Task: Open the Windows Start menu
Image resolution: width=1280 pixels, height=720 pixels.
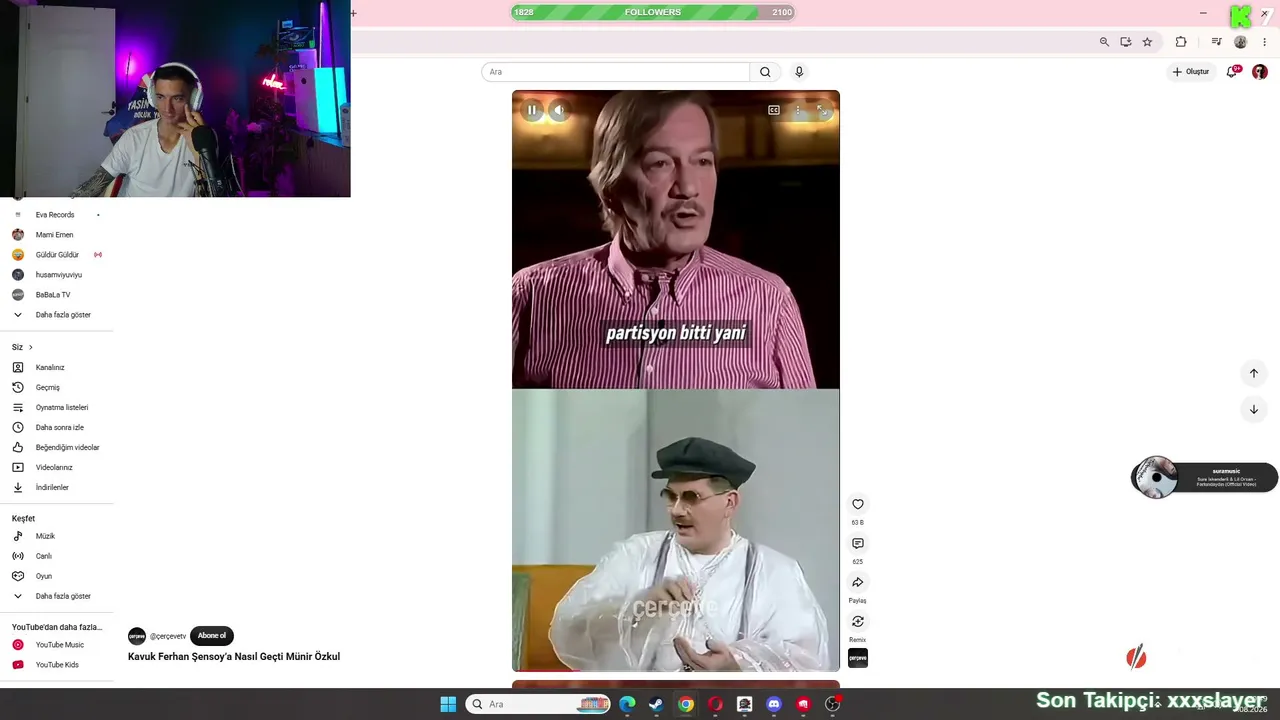Action: point(448,704)
